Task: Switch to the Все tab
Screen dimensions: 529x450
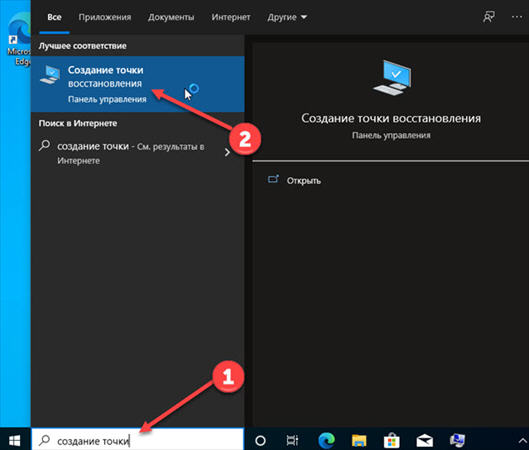Action: (x=54, y=17)
